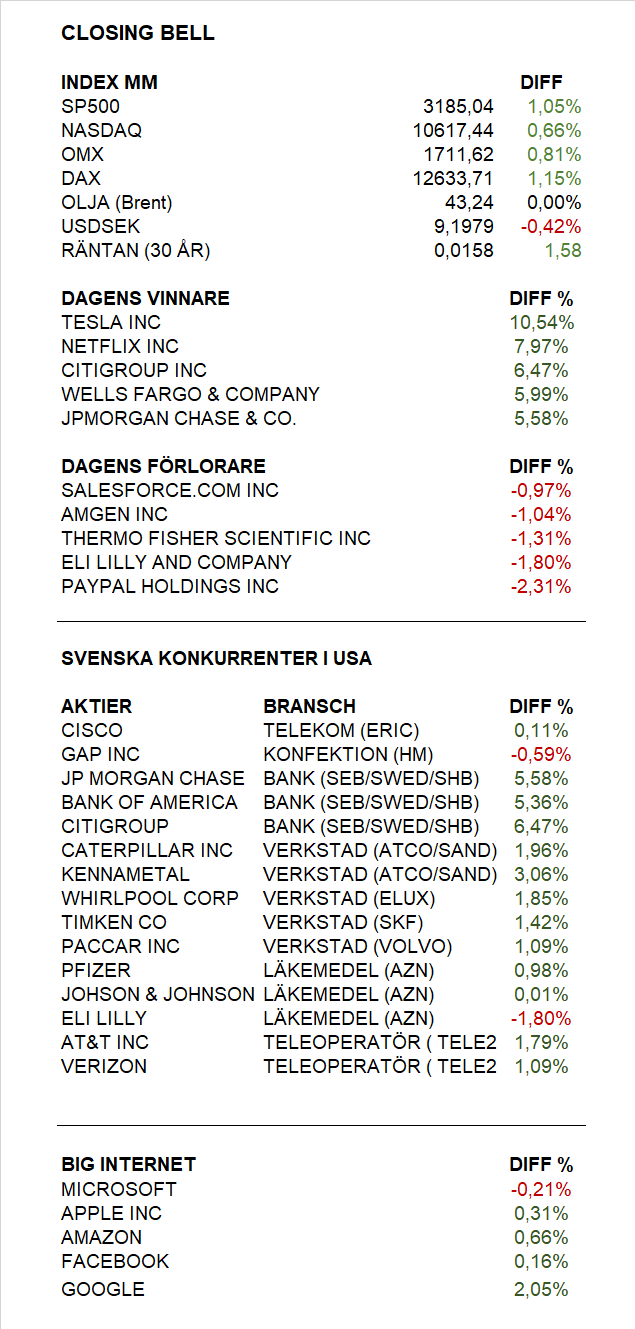Click the VERIZON stock name

(104, 1067)
